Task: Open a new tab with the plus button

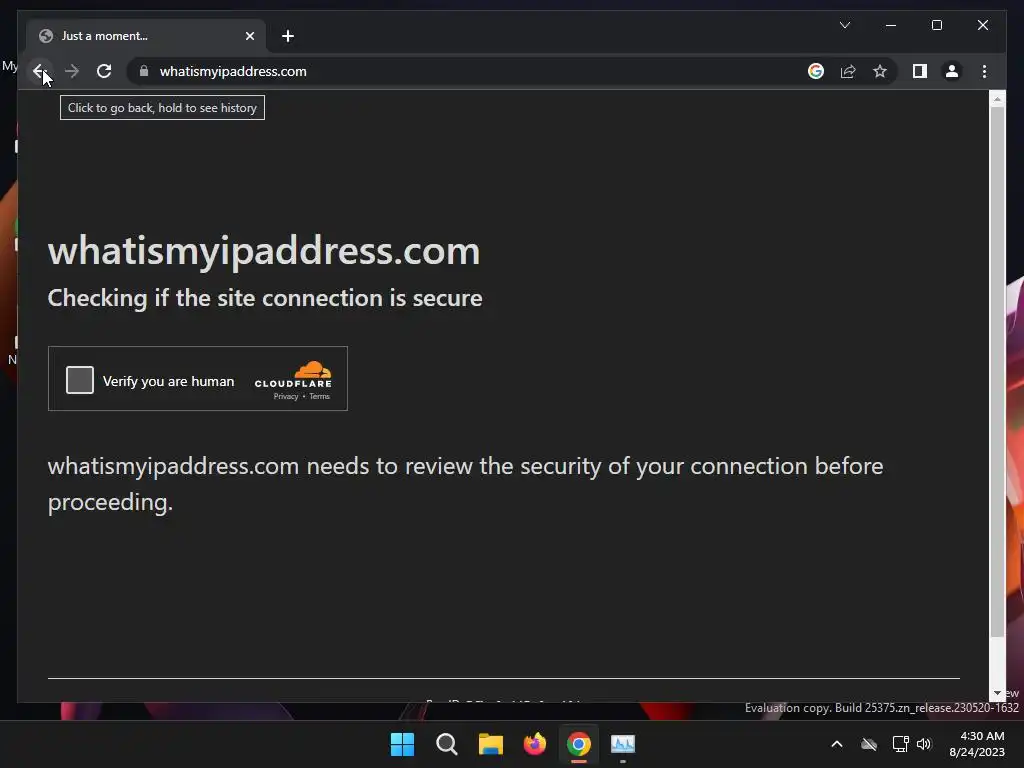Action: (288, 36)
